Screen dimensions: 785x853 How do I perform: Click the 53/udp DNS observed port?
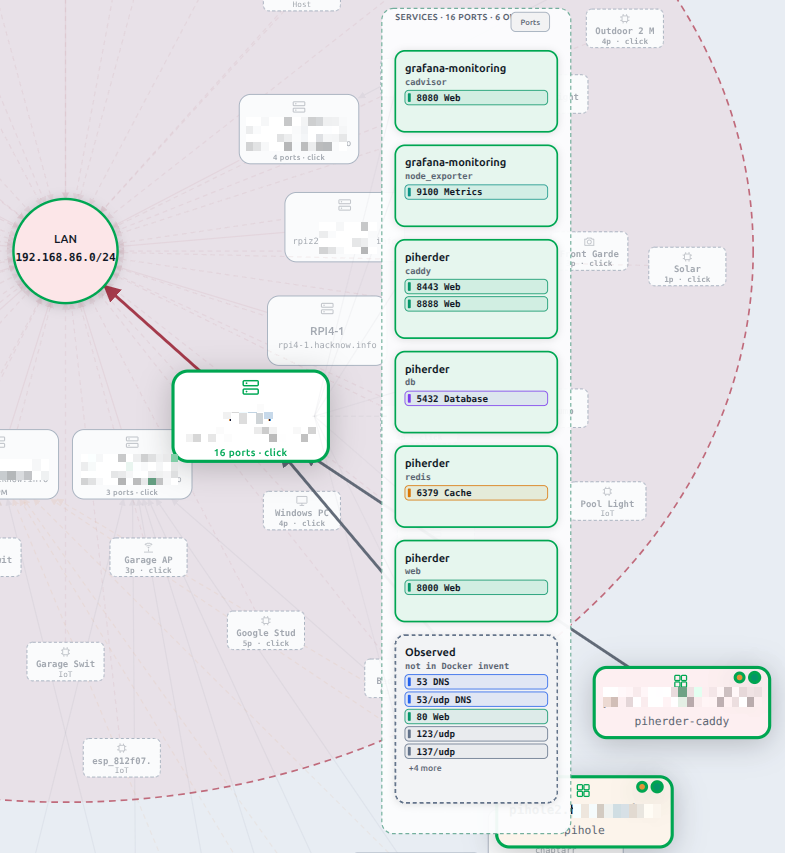coord(476,700)
